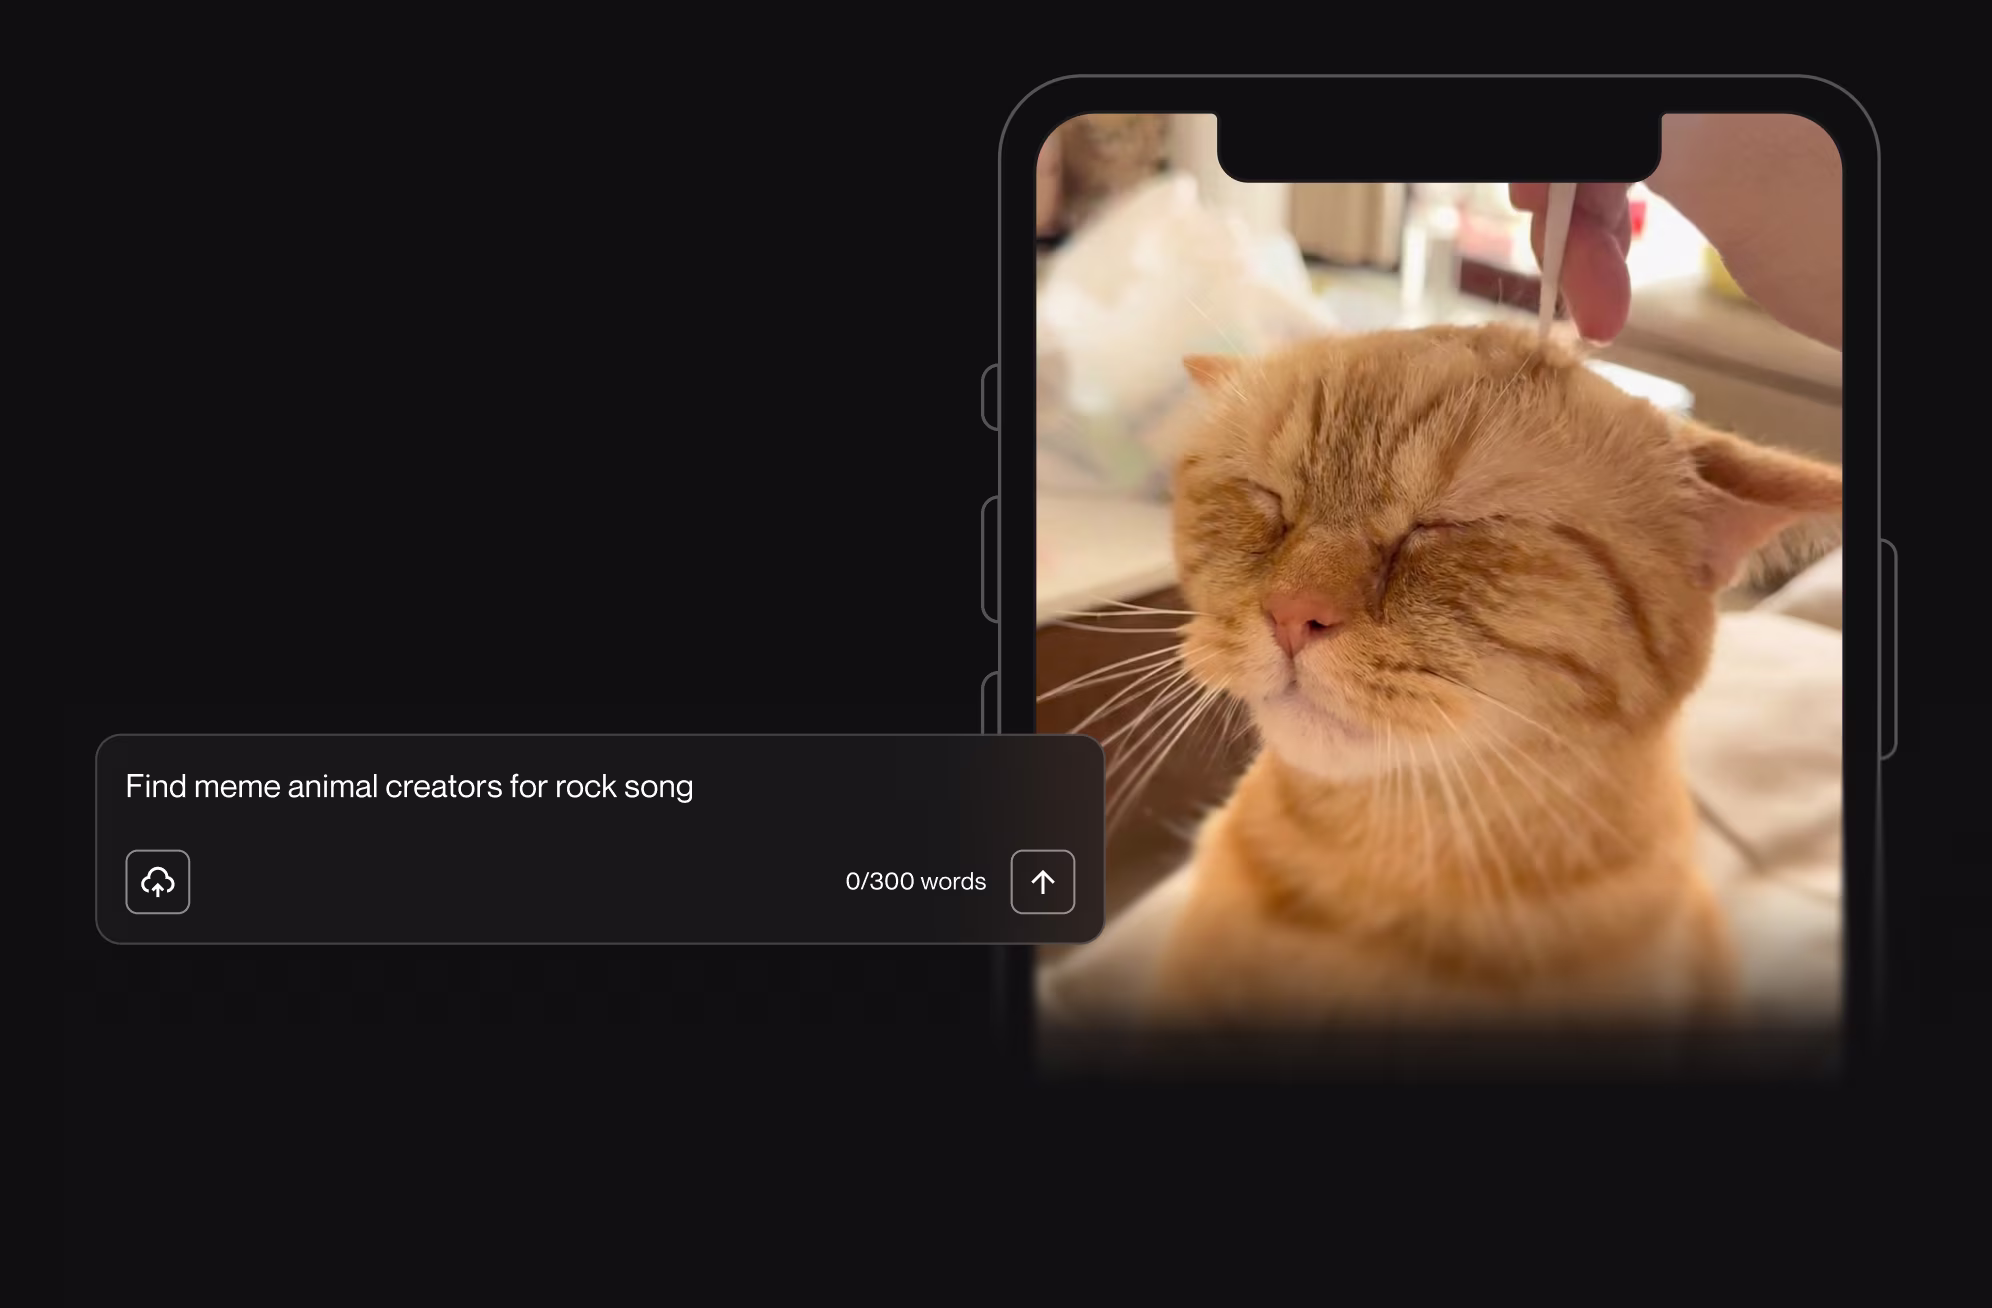Click the word "creators" in the prompt

[443, 787]
